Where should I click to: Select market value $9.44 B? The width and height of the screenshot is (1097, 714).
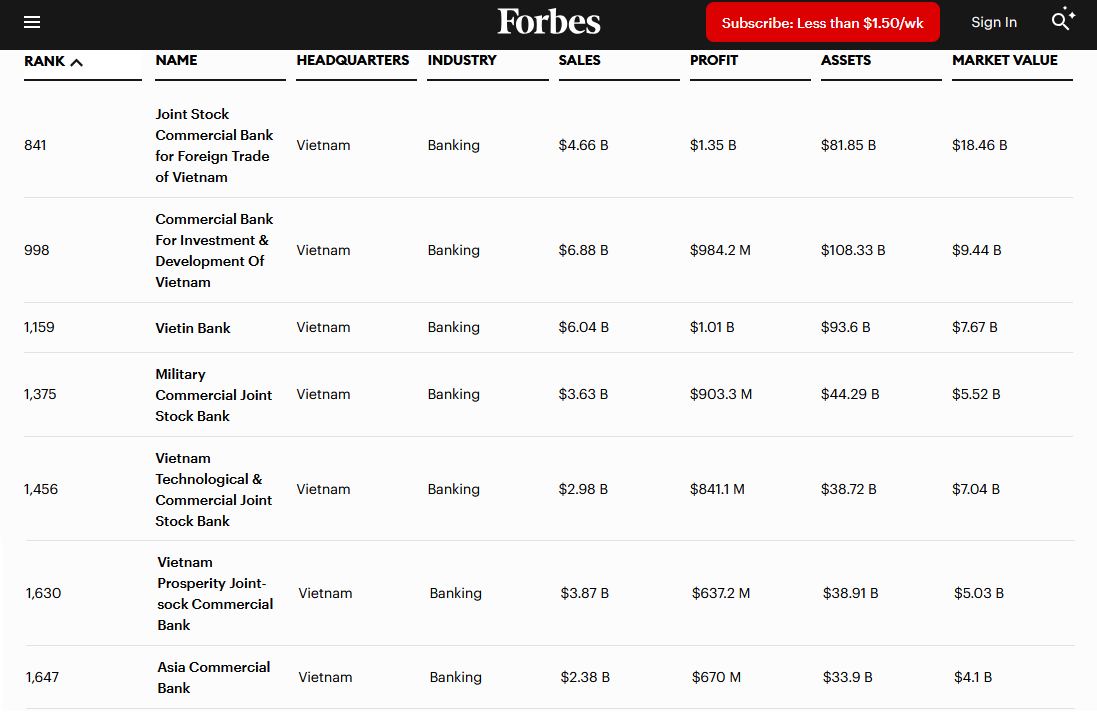(977, 250)
